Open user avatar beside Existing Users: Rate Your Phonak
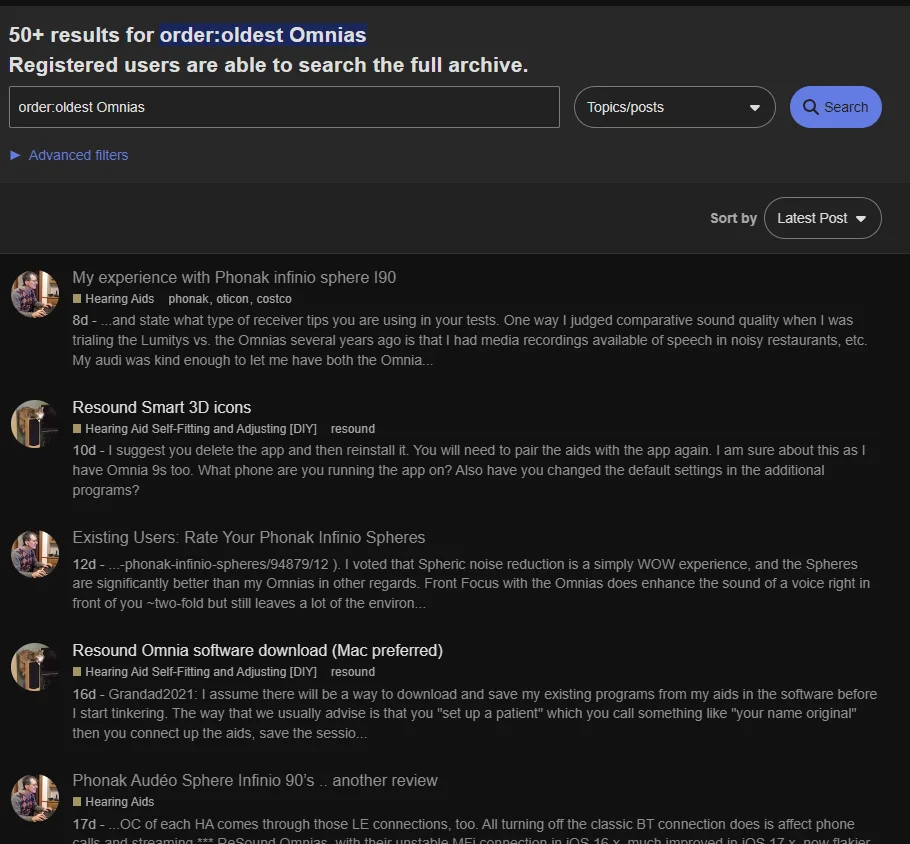The height and width of the screenshot is (844, 910). 35,554
